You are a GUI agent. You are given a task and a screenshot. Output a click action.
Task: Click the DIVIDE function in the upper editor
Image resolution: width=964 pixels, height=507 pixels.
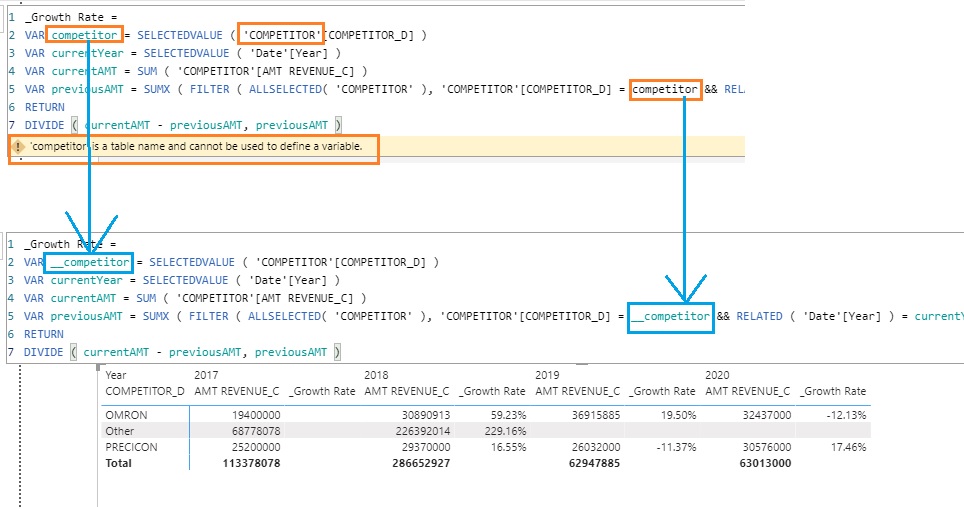44,125
